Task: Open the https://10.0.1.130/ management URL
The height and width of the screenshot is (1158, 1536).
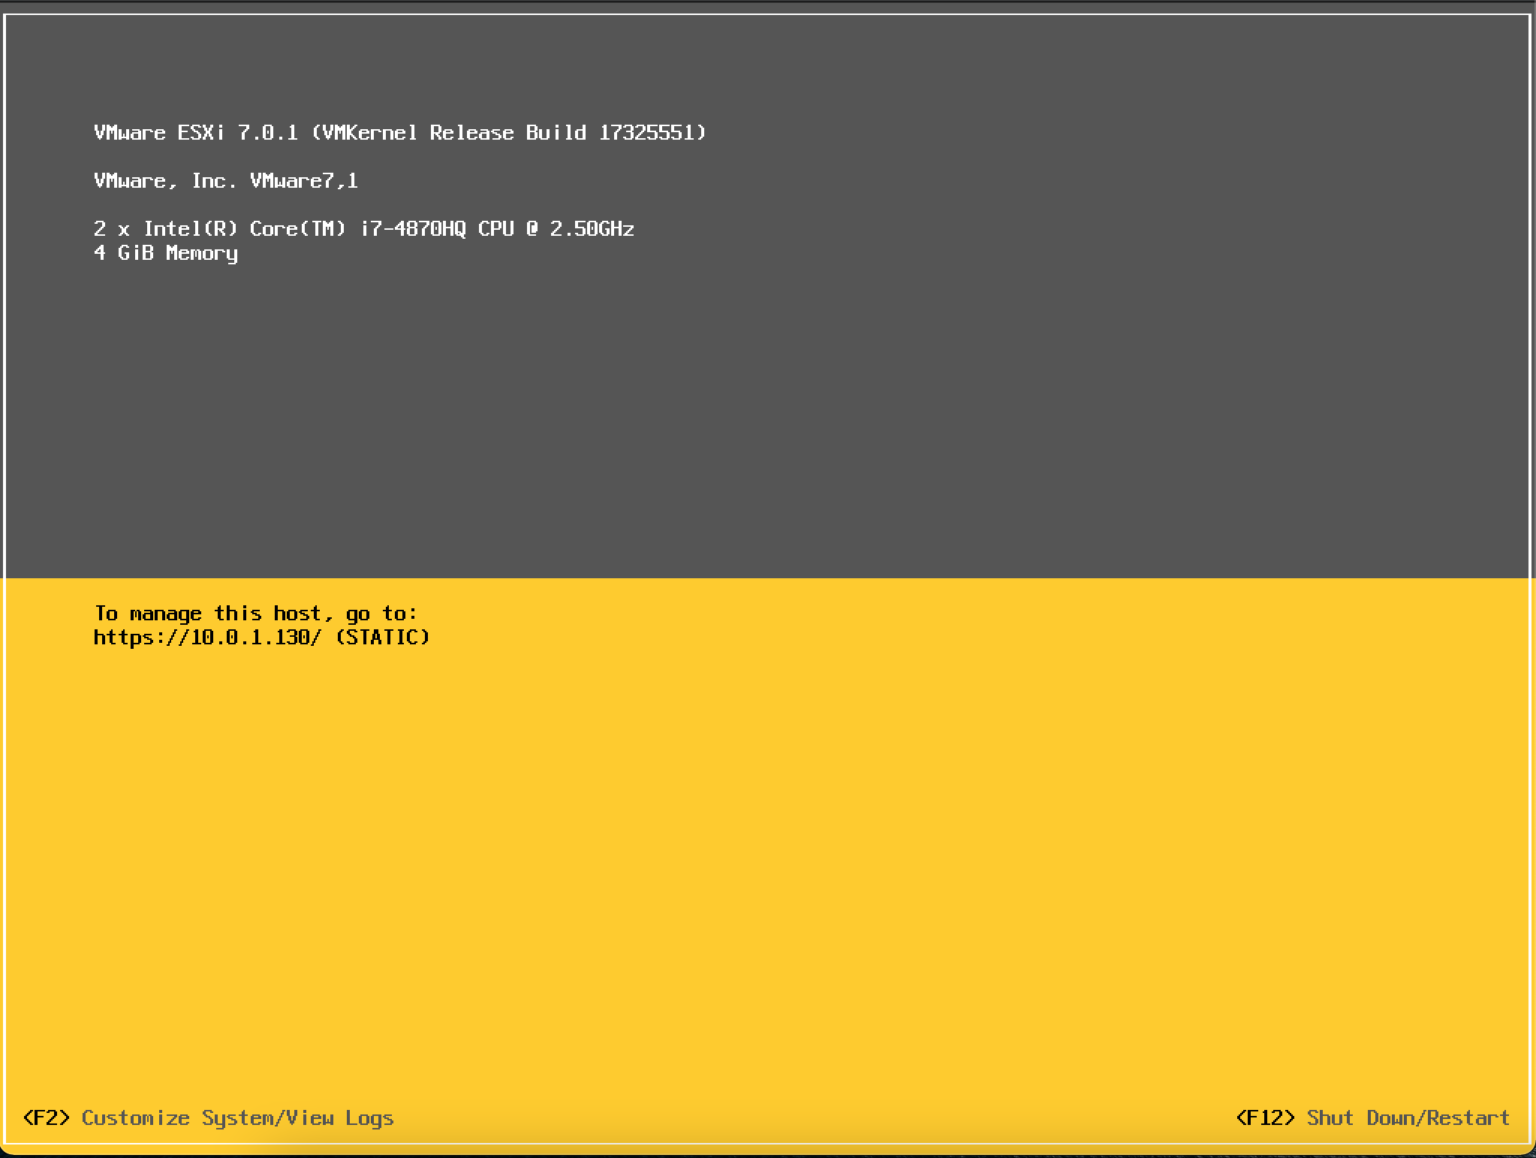Action: tap(207, 637)
